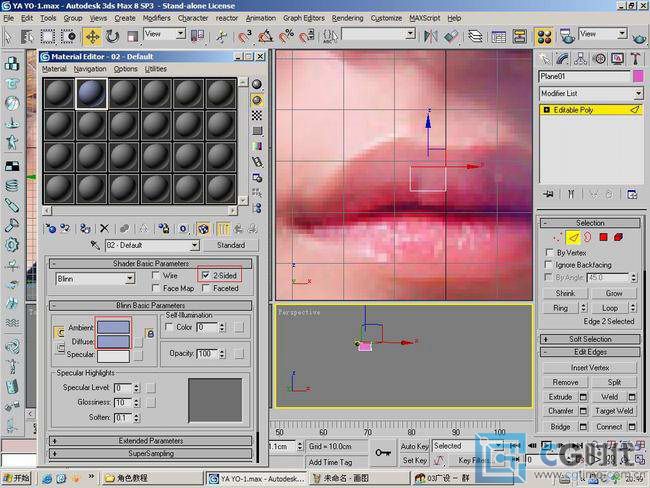
Task: Open Material Editor Utilities menu
Action: pyautogui.click(x=155, y=69)
